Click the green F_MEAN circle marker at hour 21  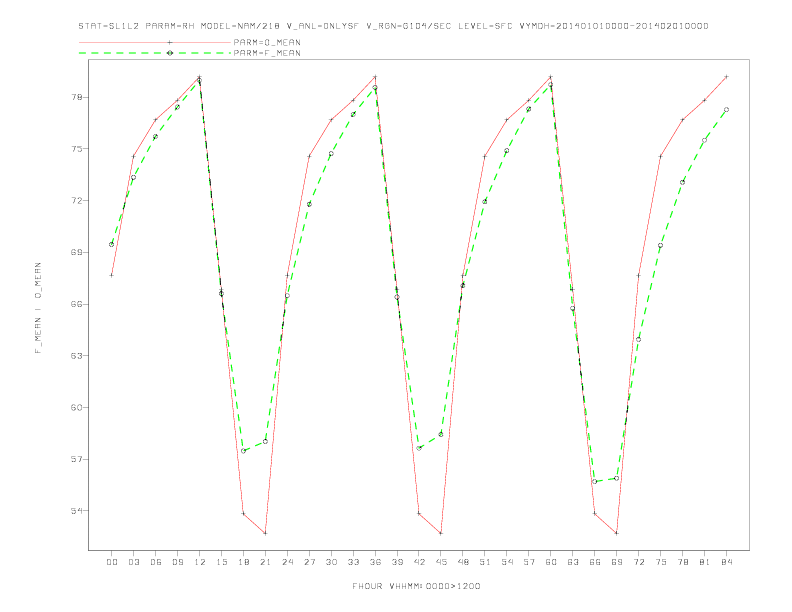[265, 441]
